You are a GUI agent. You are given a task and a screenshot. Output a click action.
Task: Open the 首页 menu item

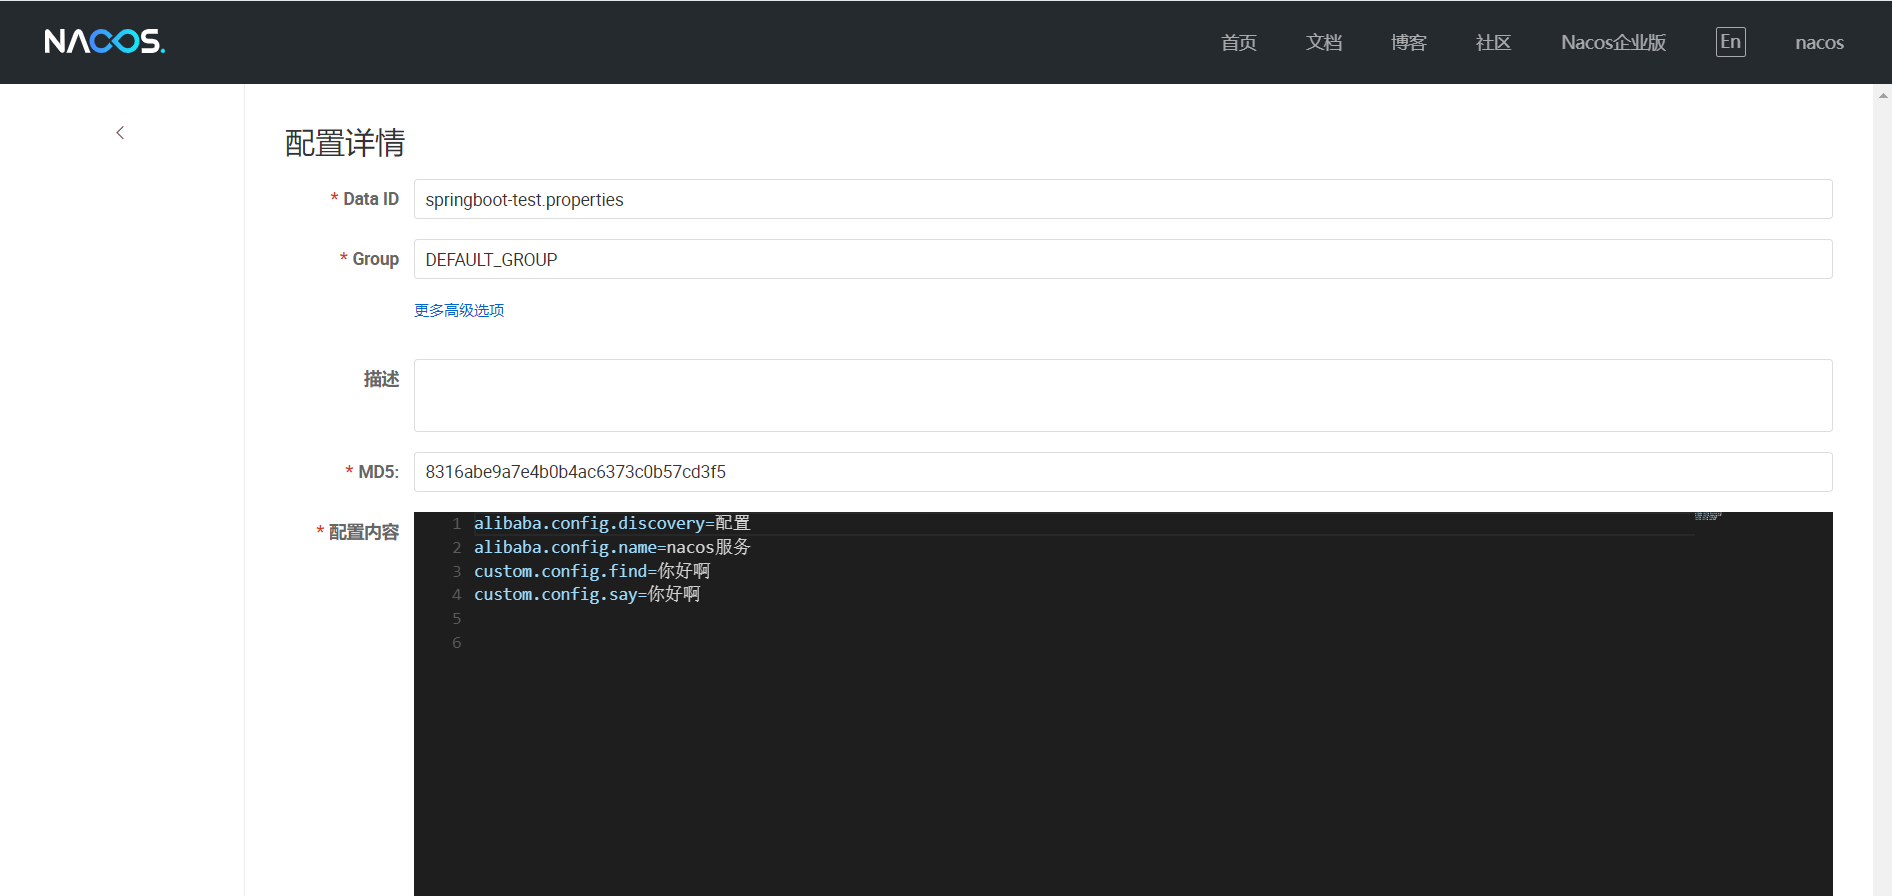tap(1238, 43)
